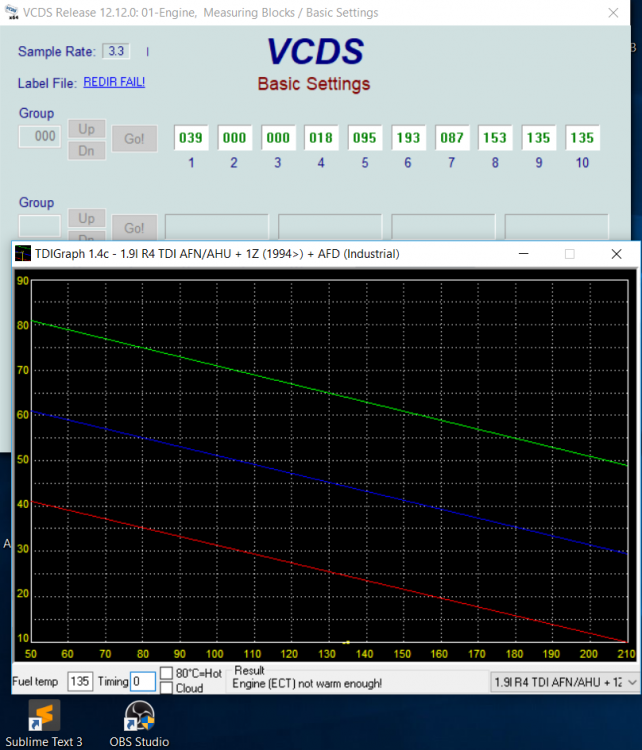Select measuring value 135 in field 9
This screenshot has width=642, height=750.
click(539, 138)
